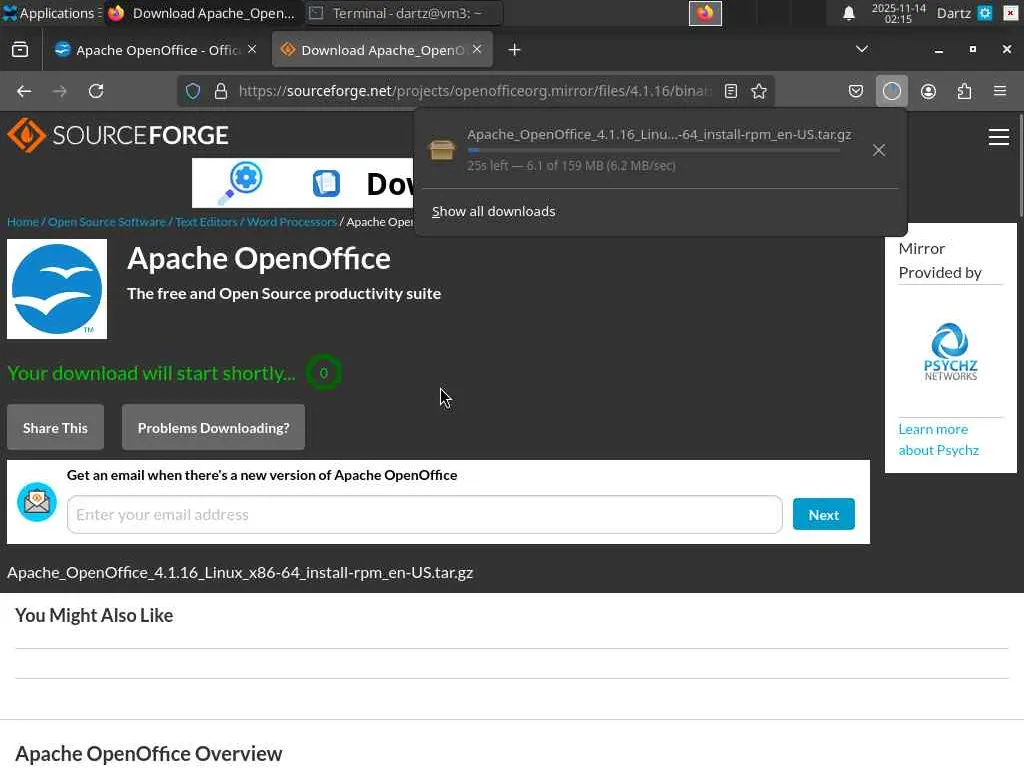1024x768 pixels.
Task: Click the URL address bar
Action: click(475, 91)
